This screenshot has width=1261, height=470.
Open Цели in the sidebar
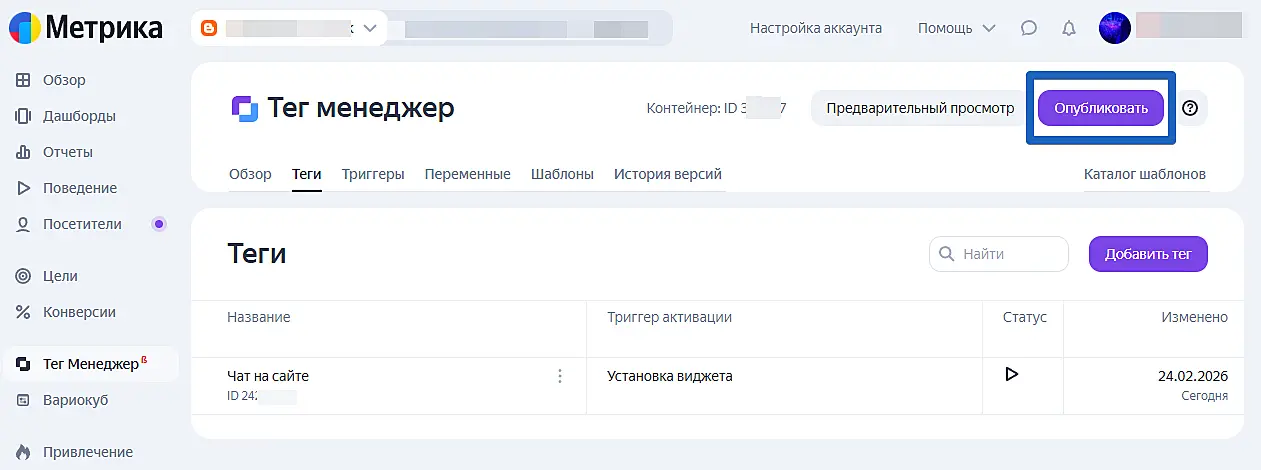pos(60,276)
